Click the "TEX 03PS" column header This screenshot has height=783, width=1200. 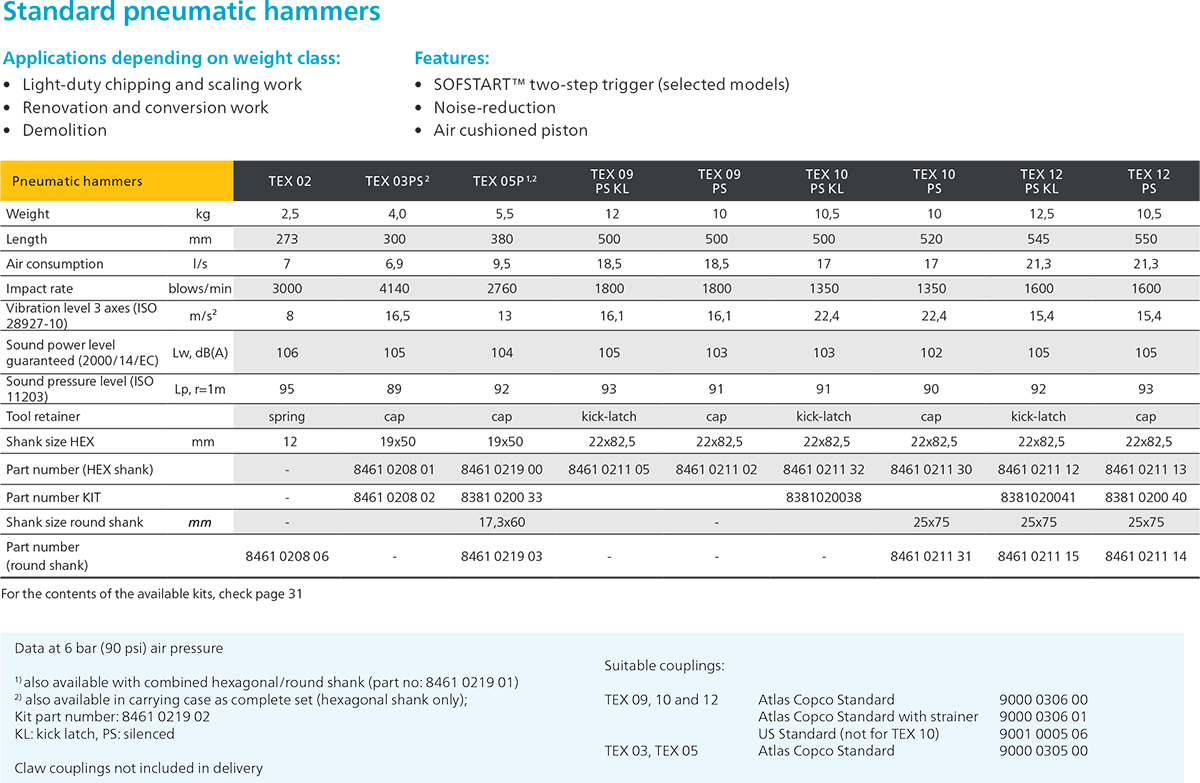click(x=397, y=181)
